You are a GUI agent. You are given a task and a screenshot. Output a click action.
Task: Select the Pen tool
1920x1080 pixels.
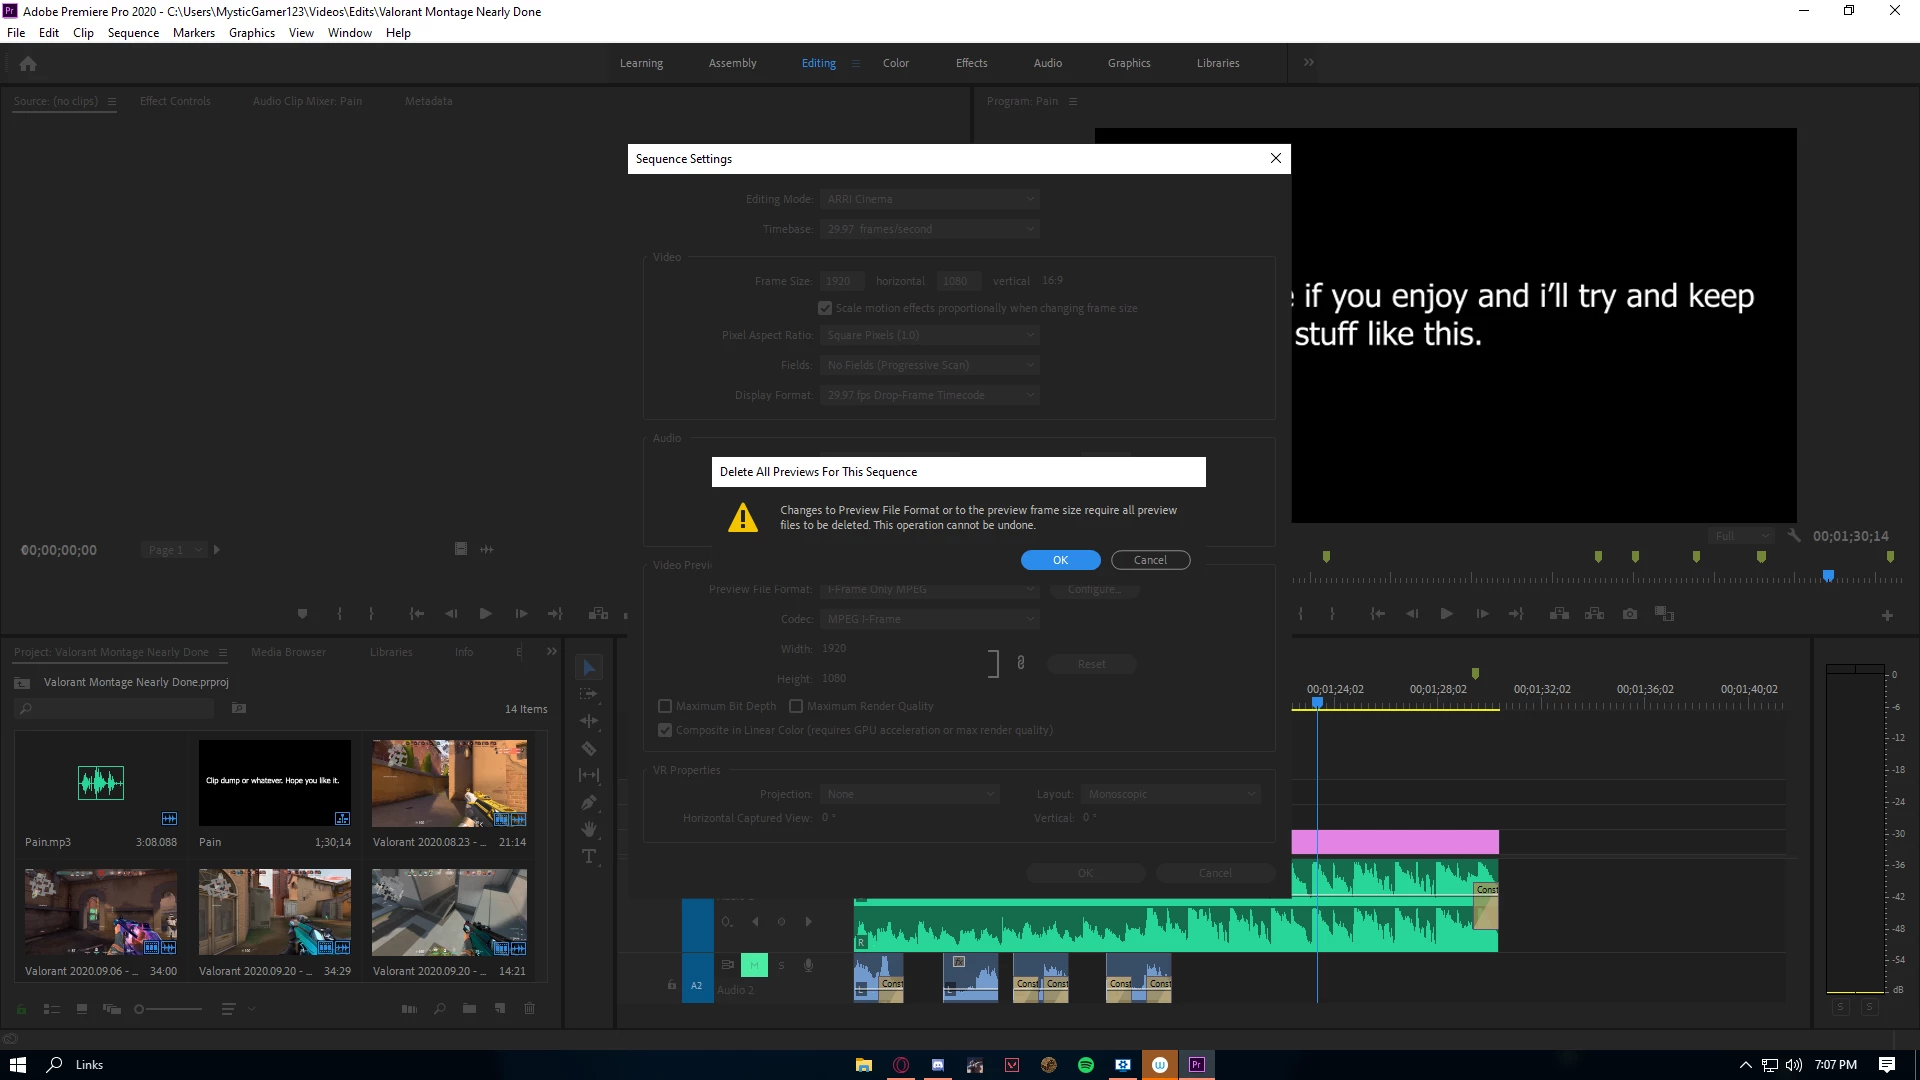pyautogui.click(x=589, y=802)
